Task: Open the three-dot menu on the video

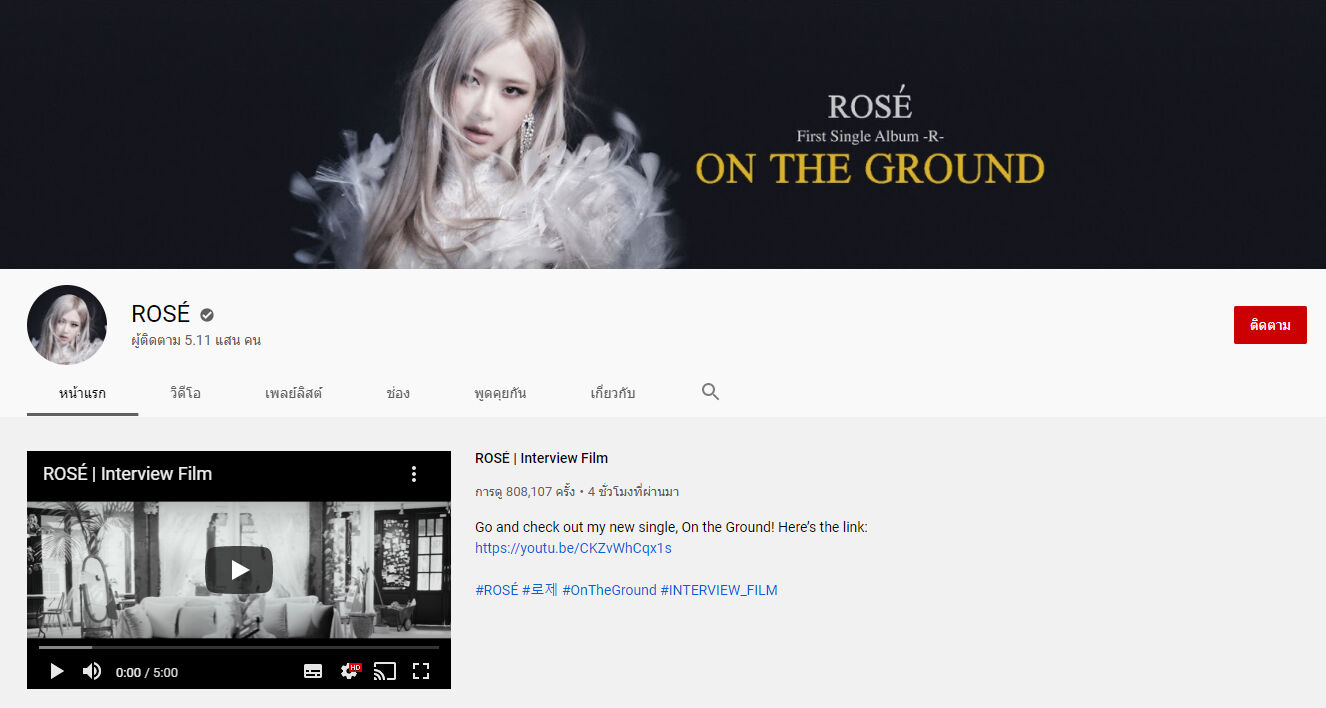Action: point(414,474)
